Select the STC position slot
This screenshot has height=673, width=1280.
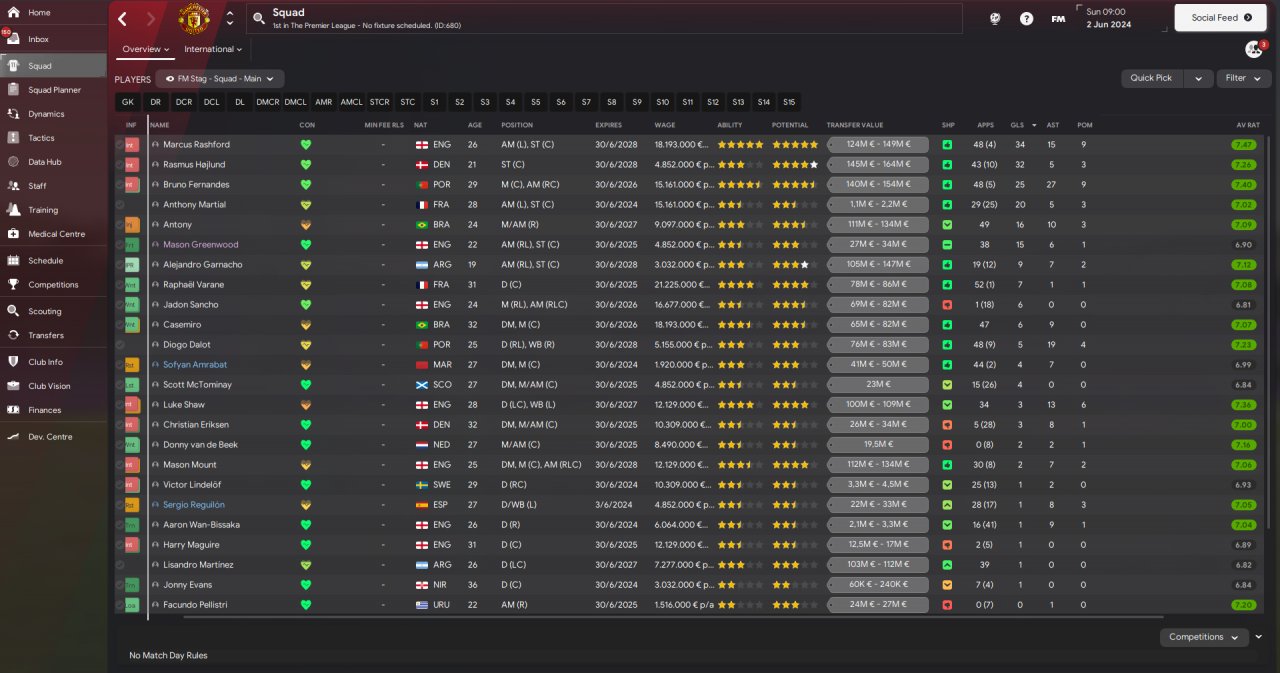tap(407, 102)
